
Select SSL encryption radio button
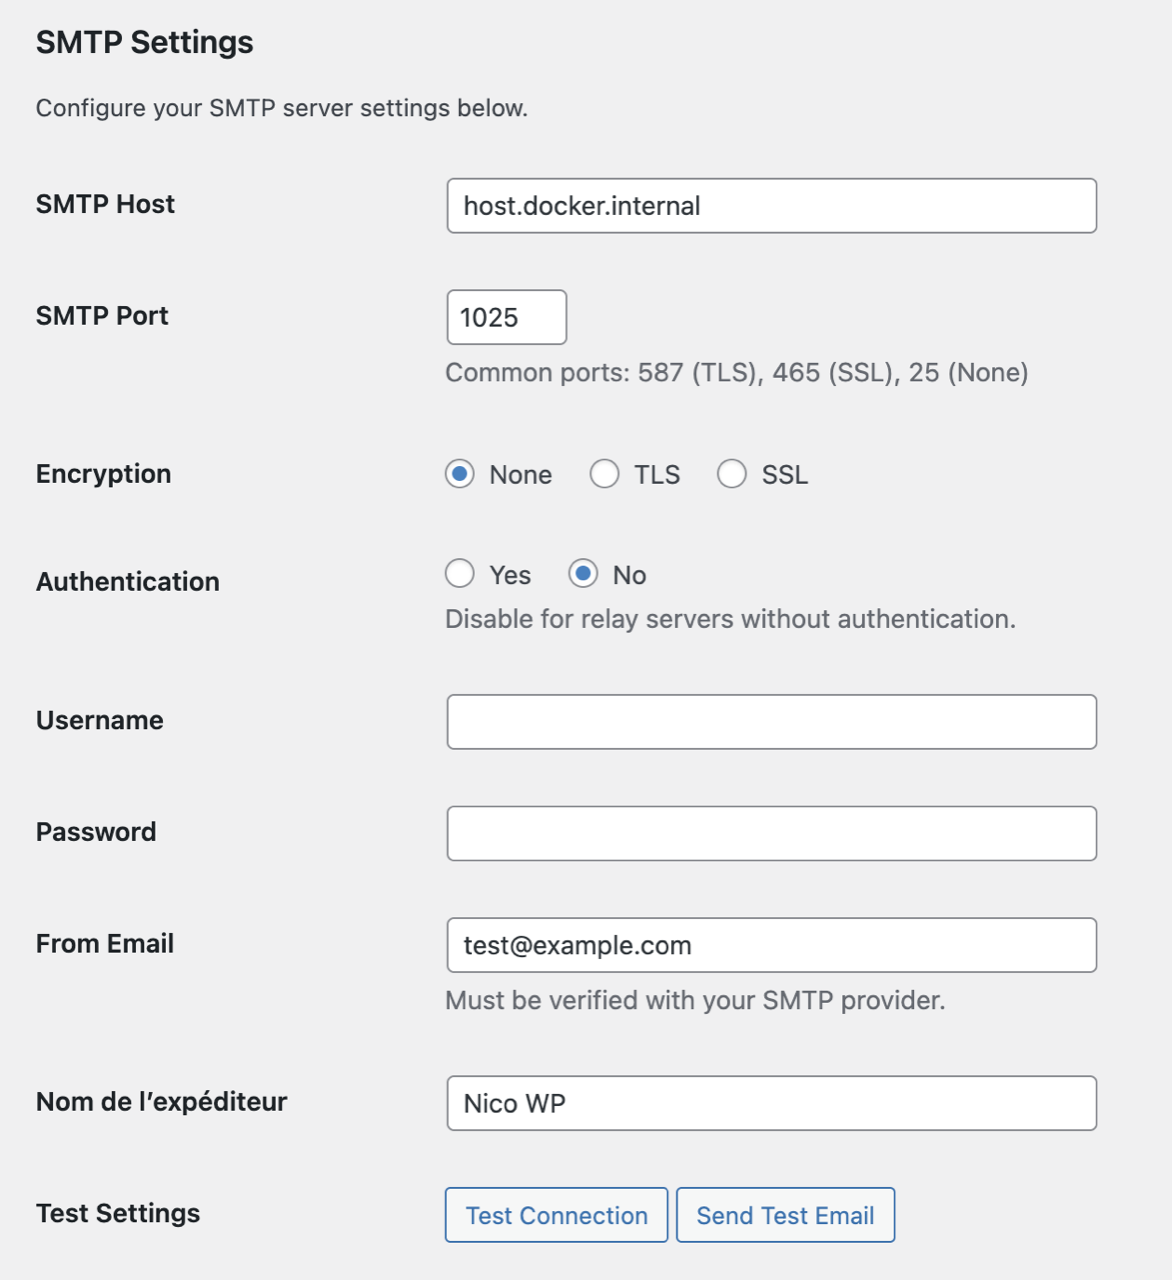point(732,474)
